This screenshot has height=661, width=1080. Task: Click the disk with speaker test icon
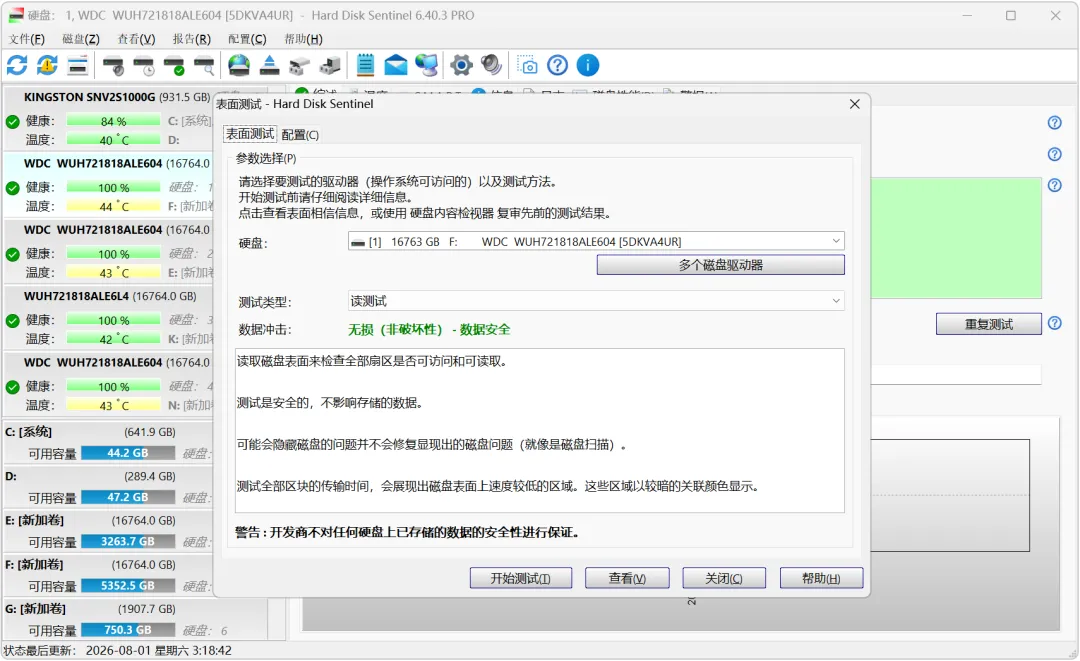(113, 66)
